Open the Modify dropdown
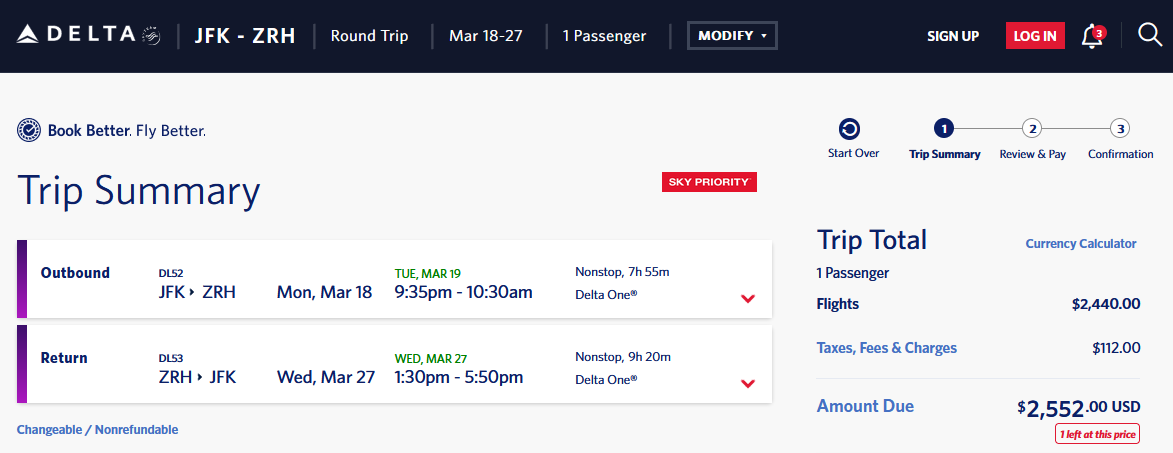The image size is (1173, 453). (x=732, y=36)
